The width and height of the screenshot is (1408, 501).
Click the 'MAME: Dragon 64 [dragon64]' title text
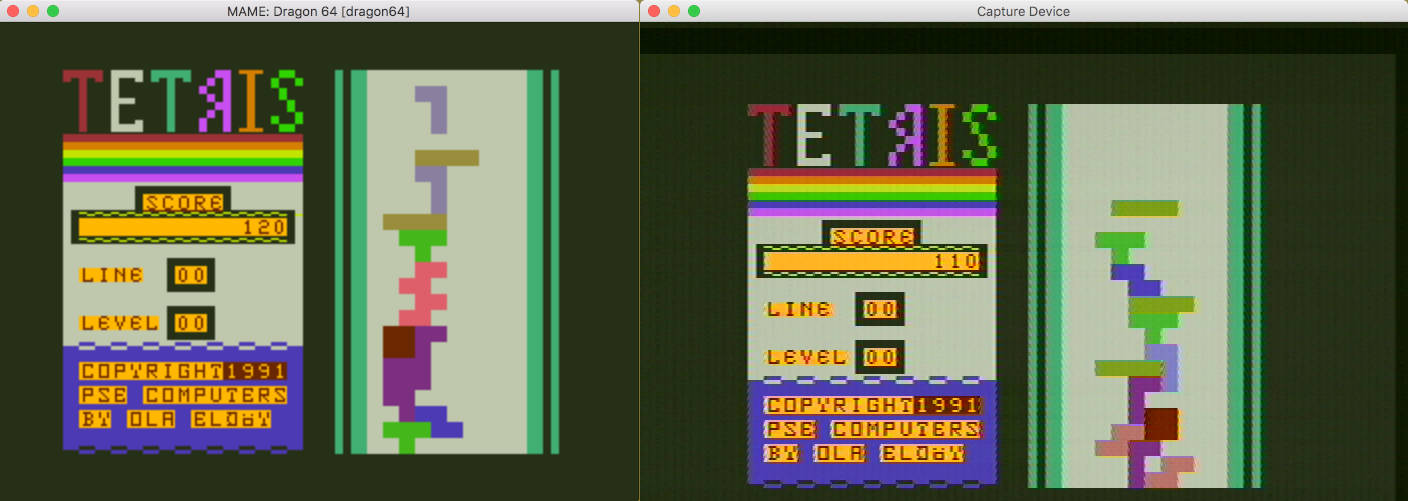point(319,11)
